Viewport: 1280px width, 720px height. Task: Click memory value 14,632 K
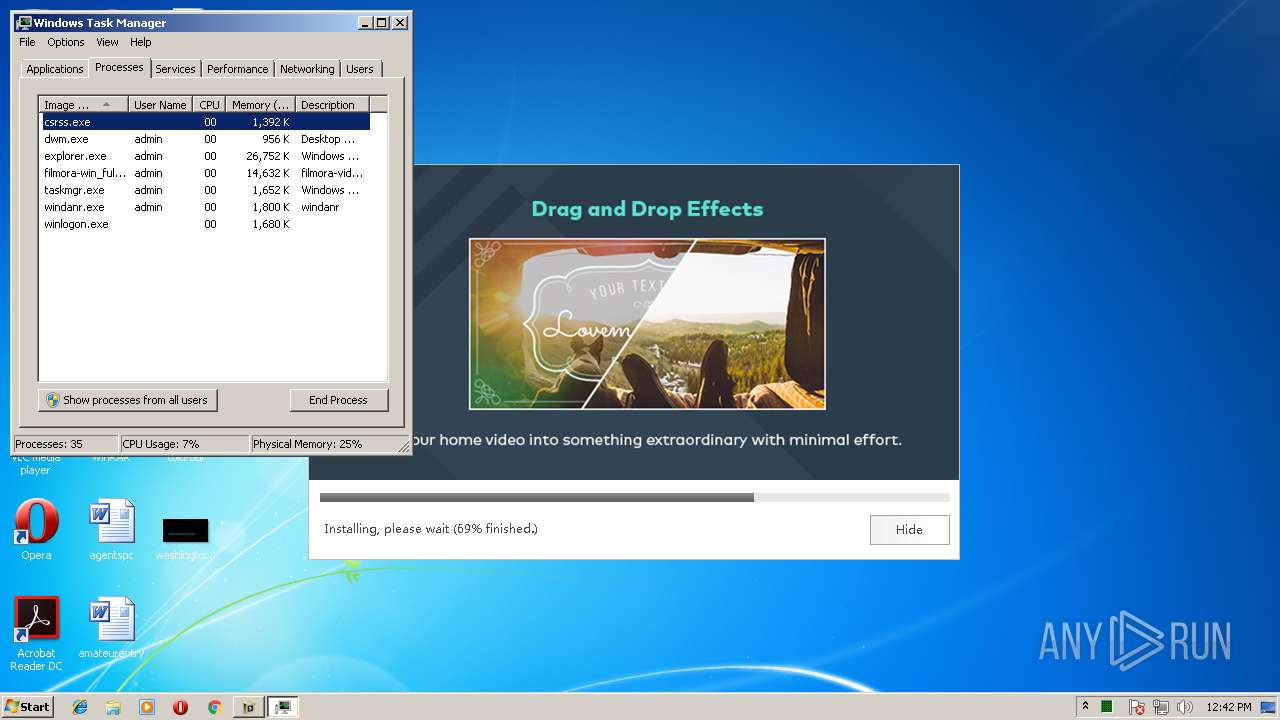pyautogui.click(x=267, y=173)
